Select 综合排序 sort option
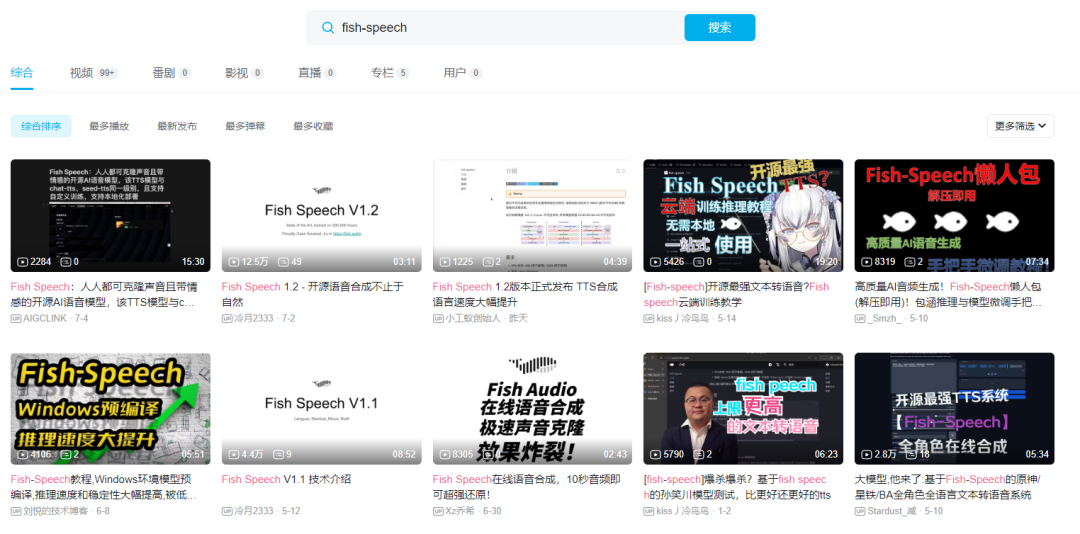Screen dimensions: 1080x534 (41, 126)
